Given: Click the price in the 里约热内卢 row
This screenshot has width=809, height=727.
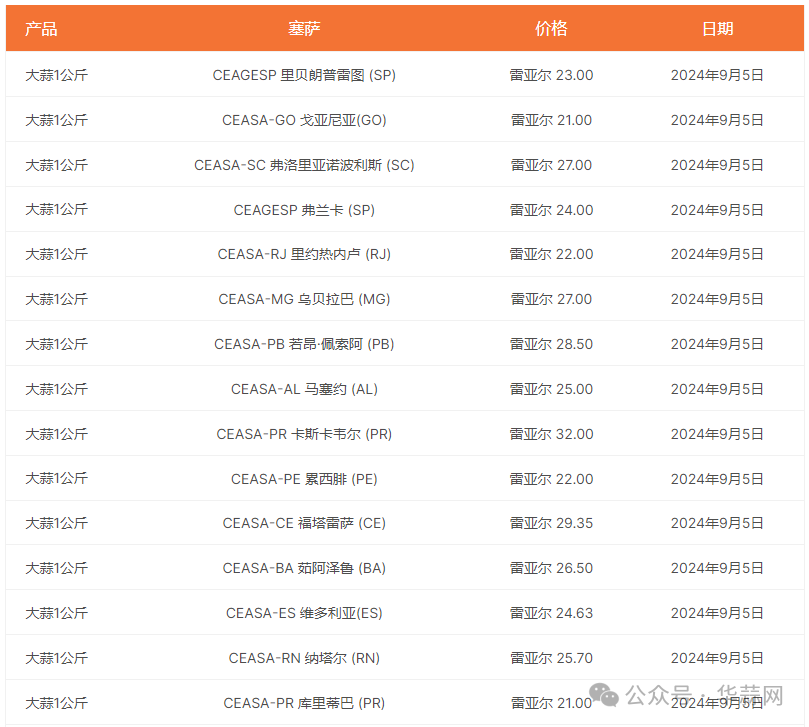Looking at the screenshot, I should (551, 254).
